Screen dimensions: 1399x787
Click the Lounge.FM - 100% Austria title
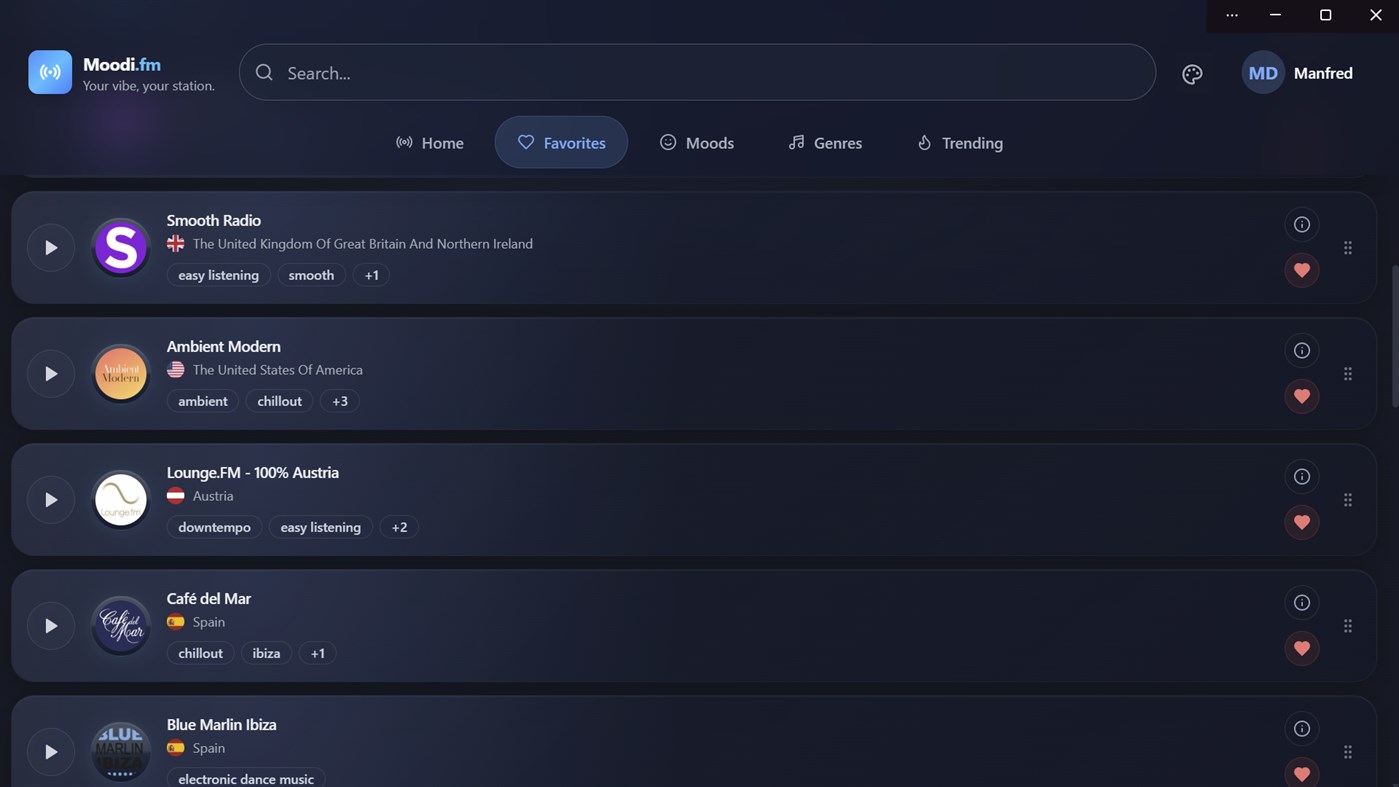point(253,472)
